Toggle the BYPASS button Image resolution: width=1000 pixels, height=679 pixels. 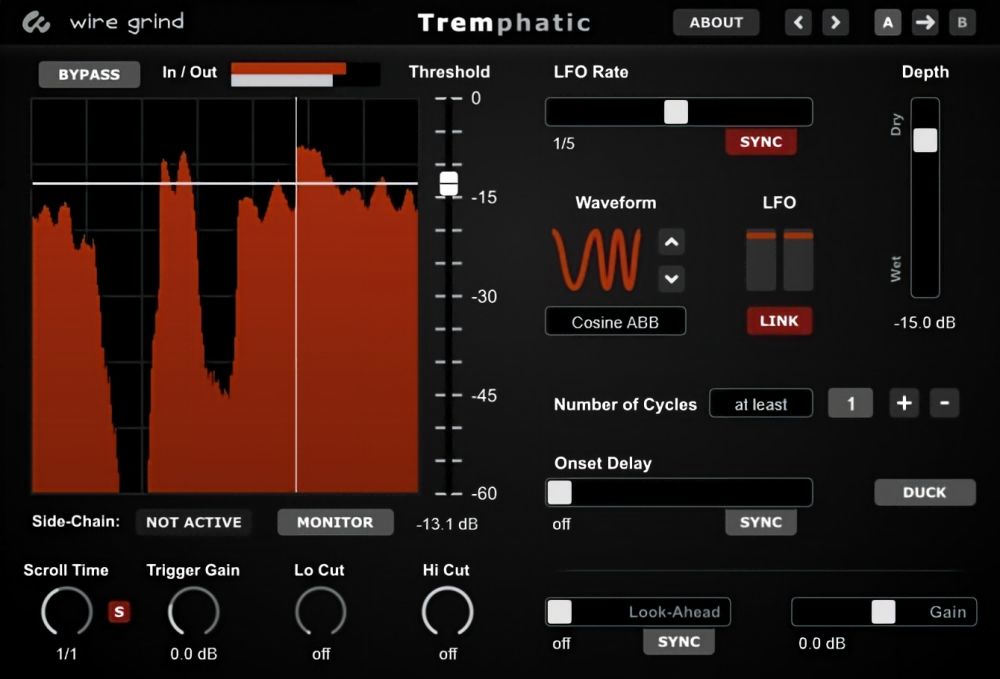89,75
